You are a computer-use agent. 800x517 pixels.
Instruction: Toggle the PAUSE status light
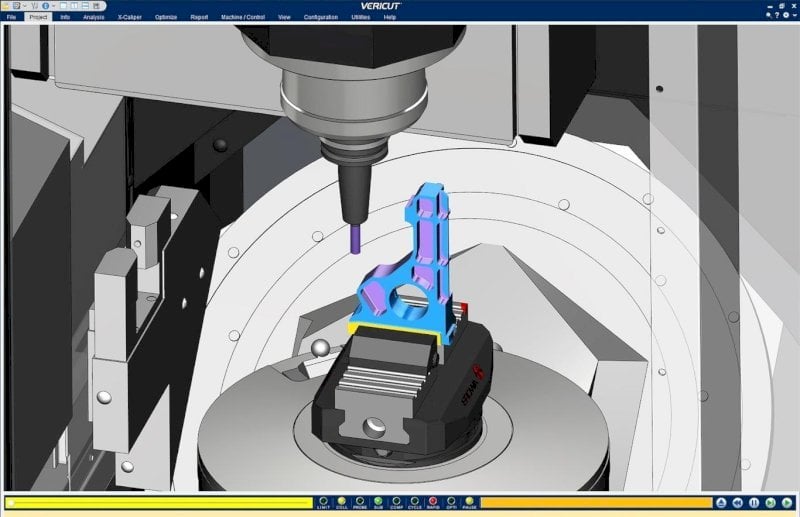[x=469, y=503]
